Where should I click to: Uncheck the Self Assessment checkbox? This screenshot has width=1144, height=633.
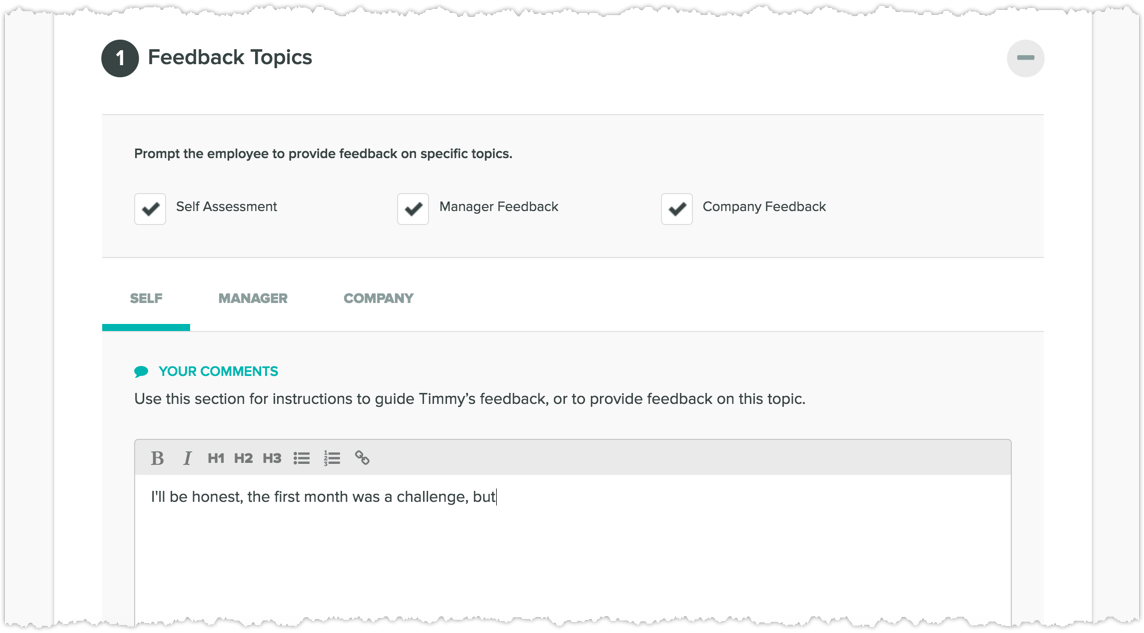pyautogui.click(x=150, y=209)
